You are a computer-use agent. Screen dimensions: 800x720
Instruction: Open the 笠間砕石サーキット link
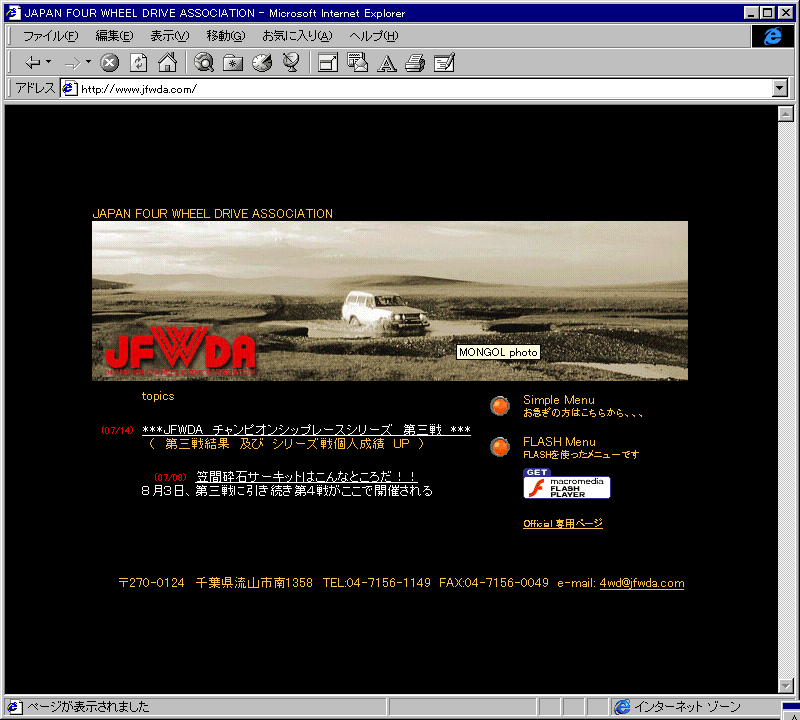(x=307, y=477)
